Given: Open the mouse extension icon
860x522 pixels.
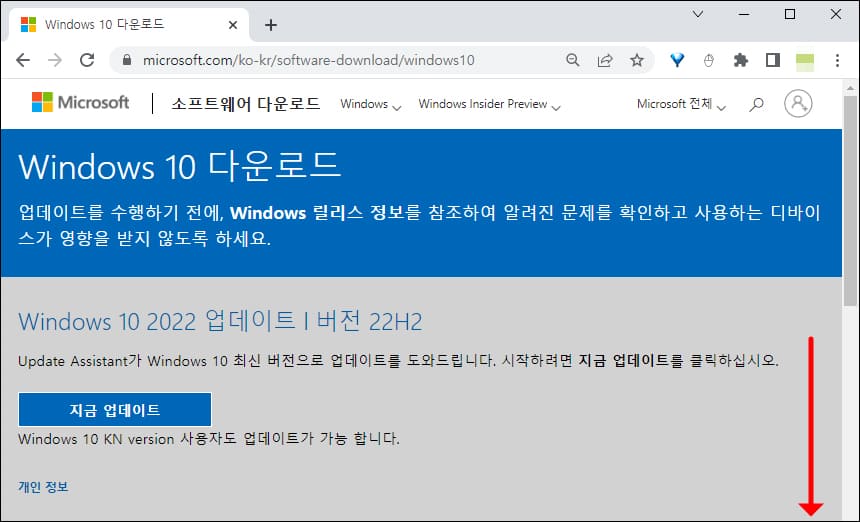Looking at the screenshot, I should coord(709,60).
